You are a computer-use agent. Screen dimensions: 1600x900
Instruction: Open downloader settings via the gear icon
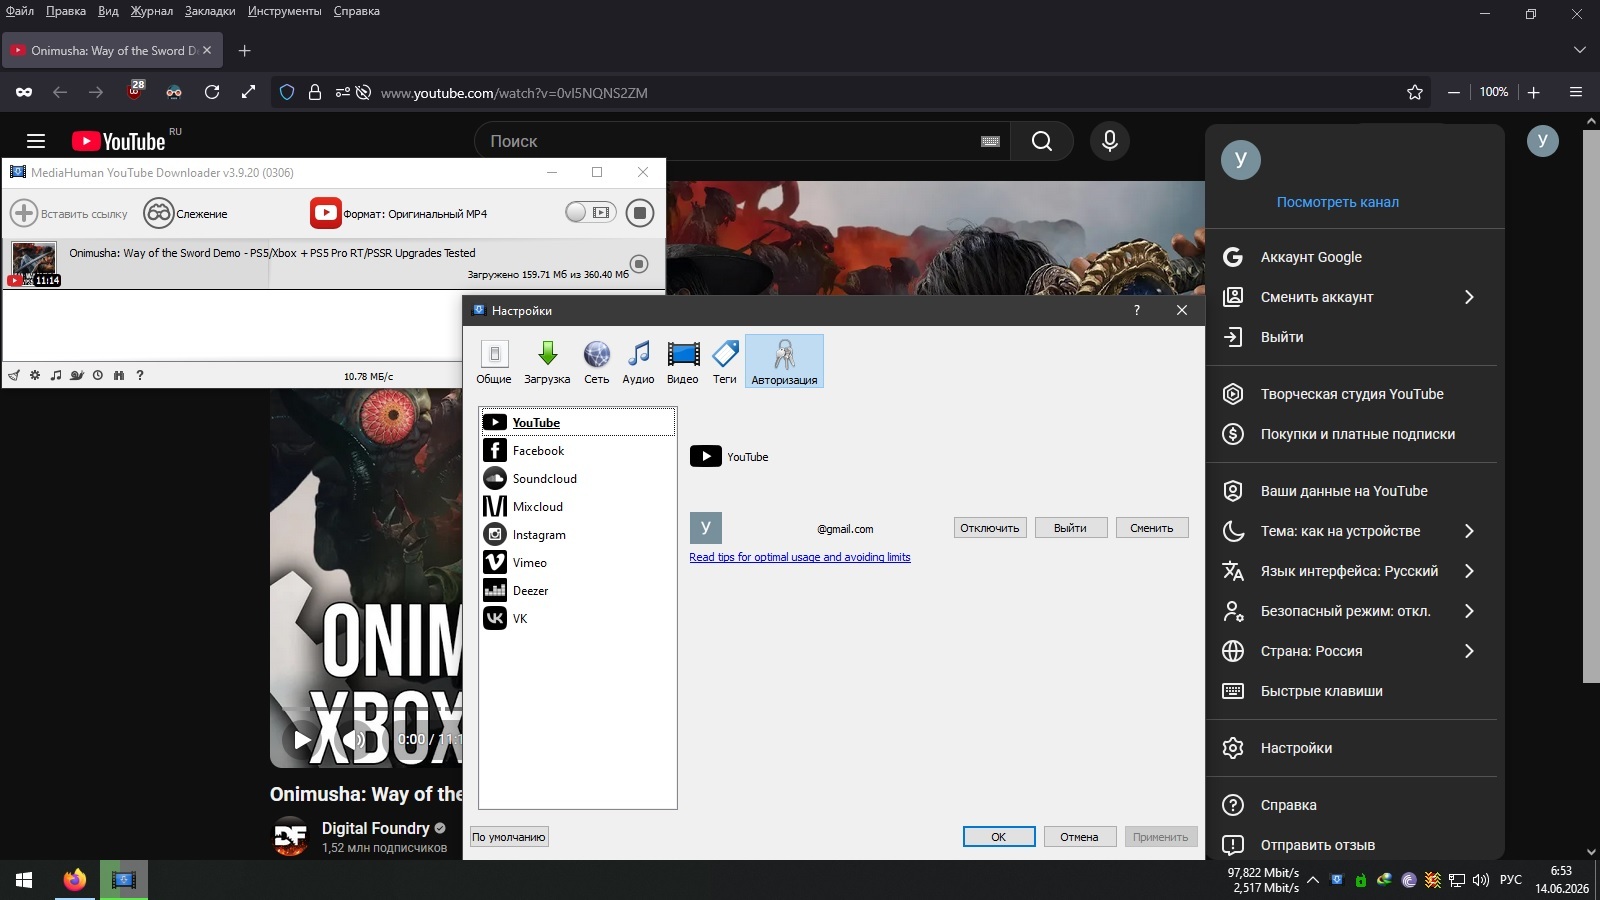35,376
